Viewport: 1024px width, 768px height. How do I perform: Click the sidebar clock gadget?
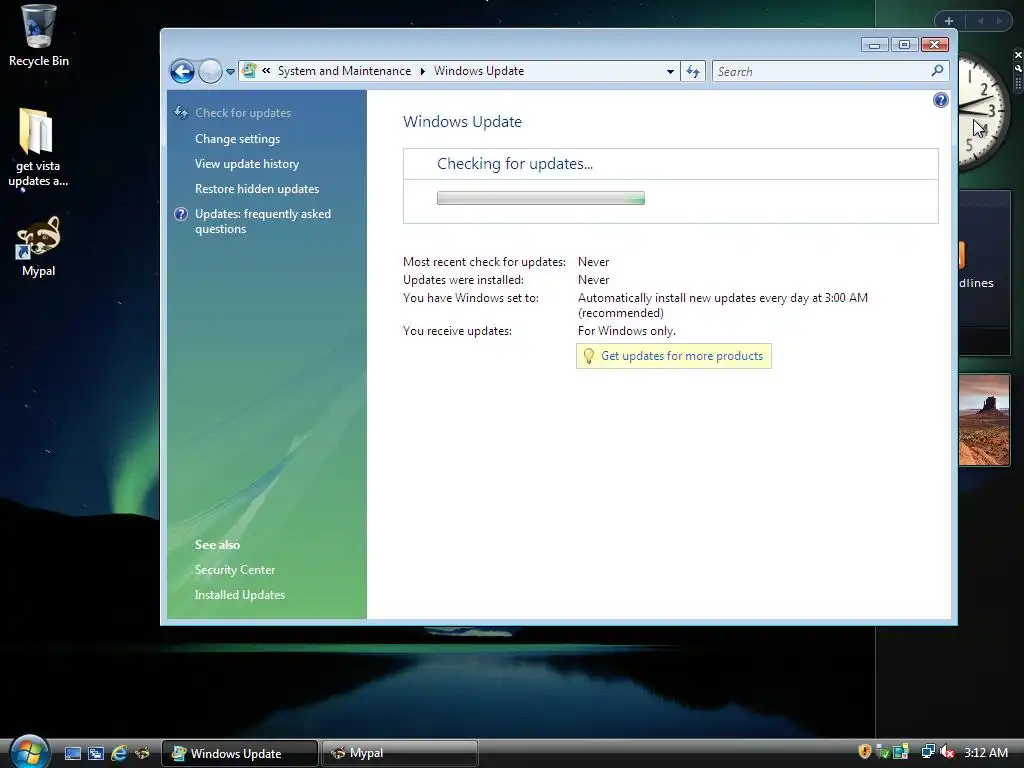coord(983,112)
